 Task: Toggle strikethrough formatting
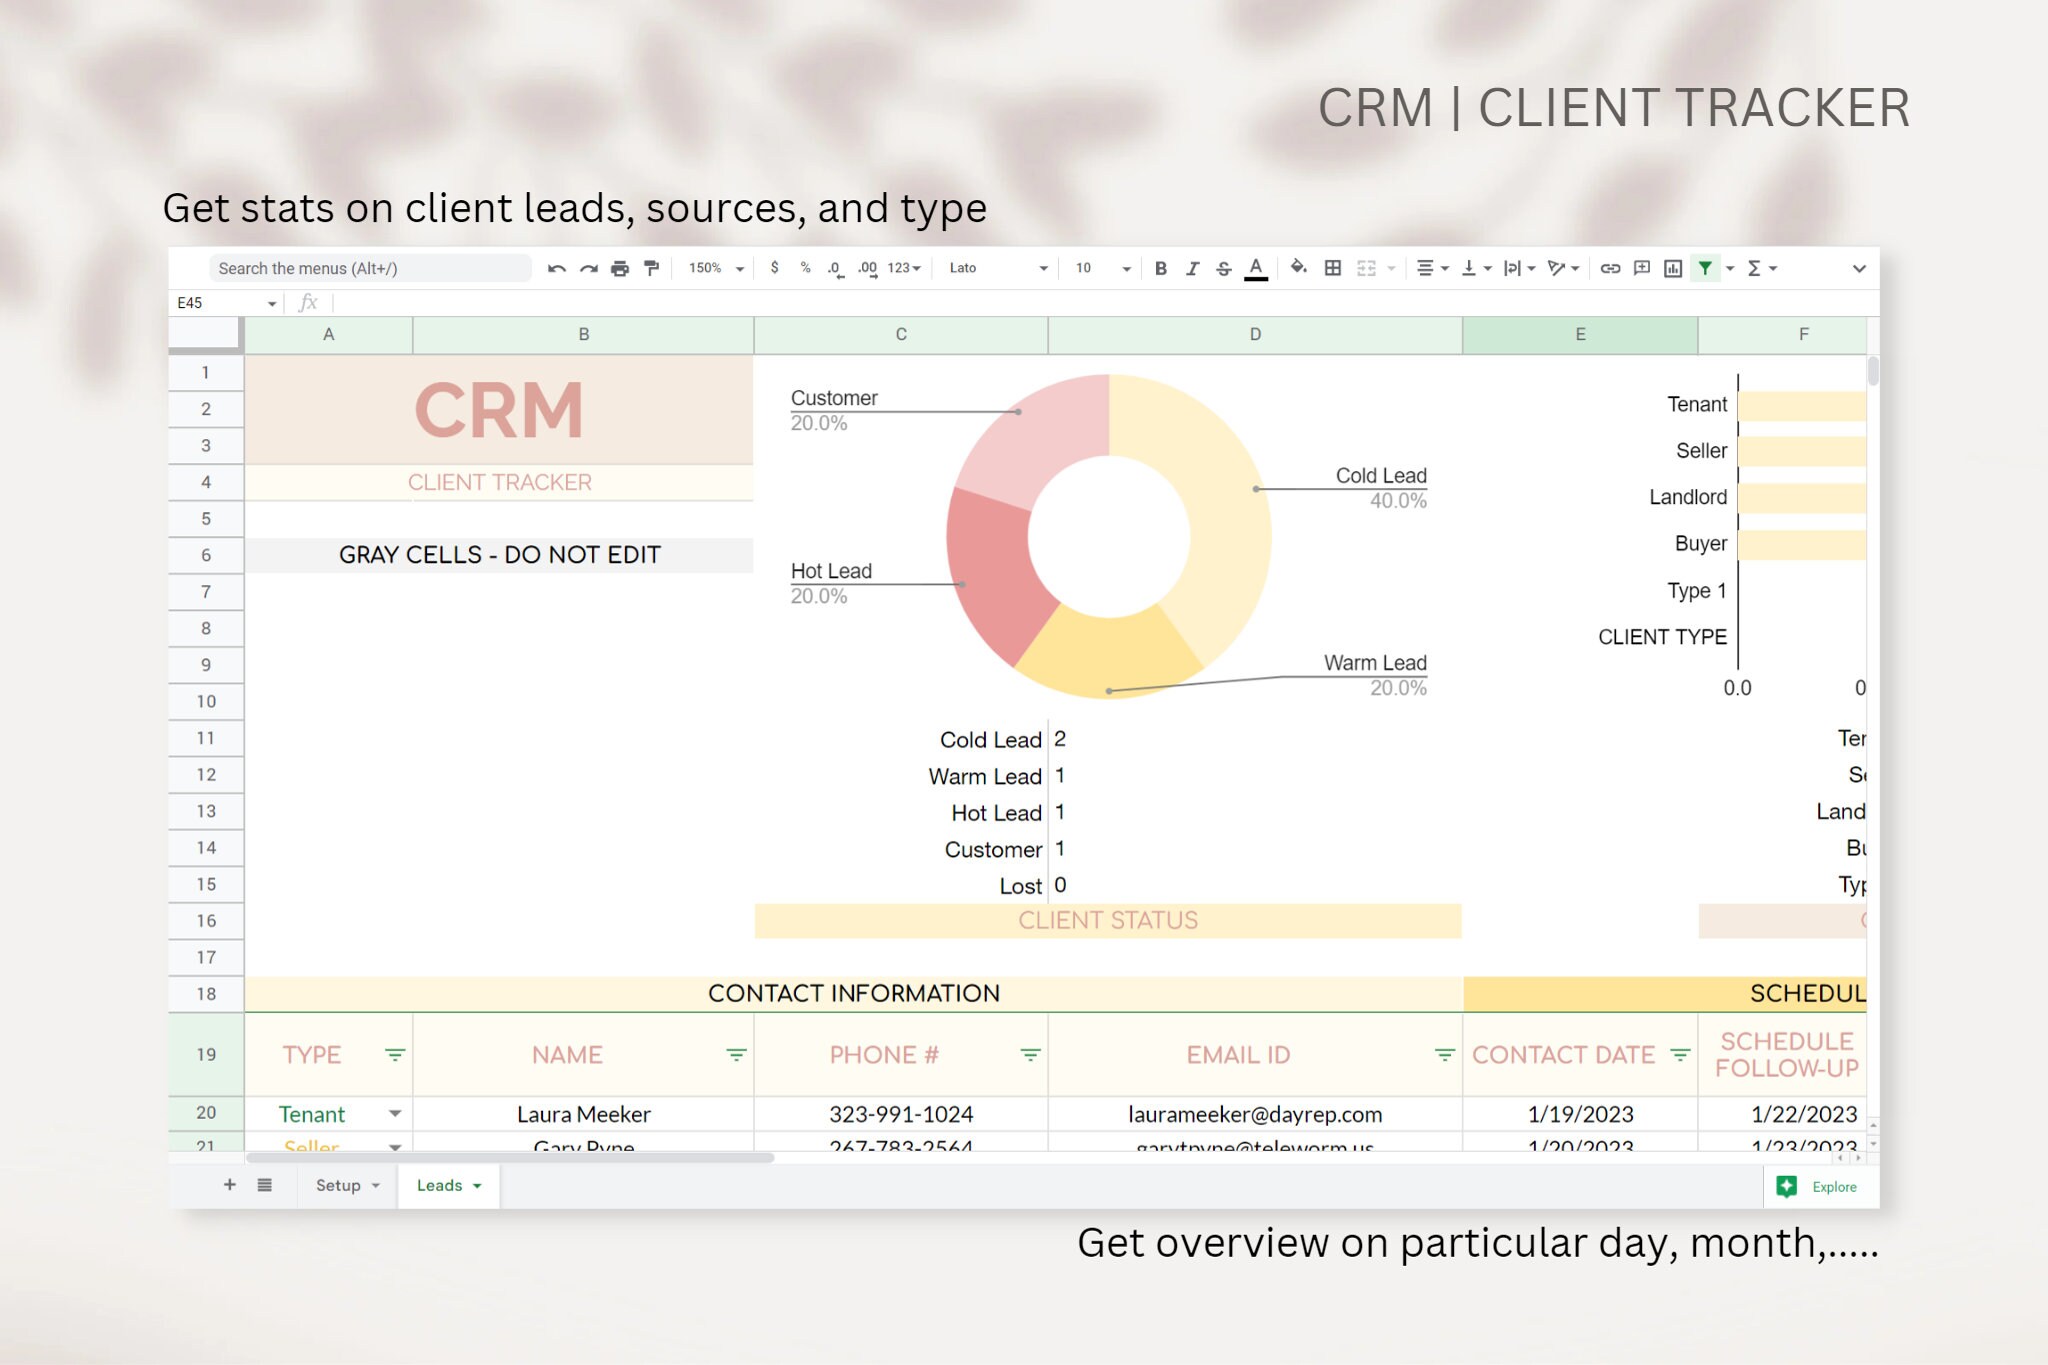[x=1224, y=267]
